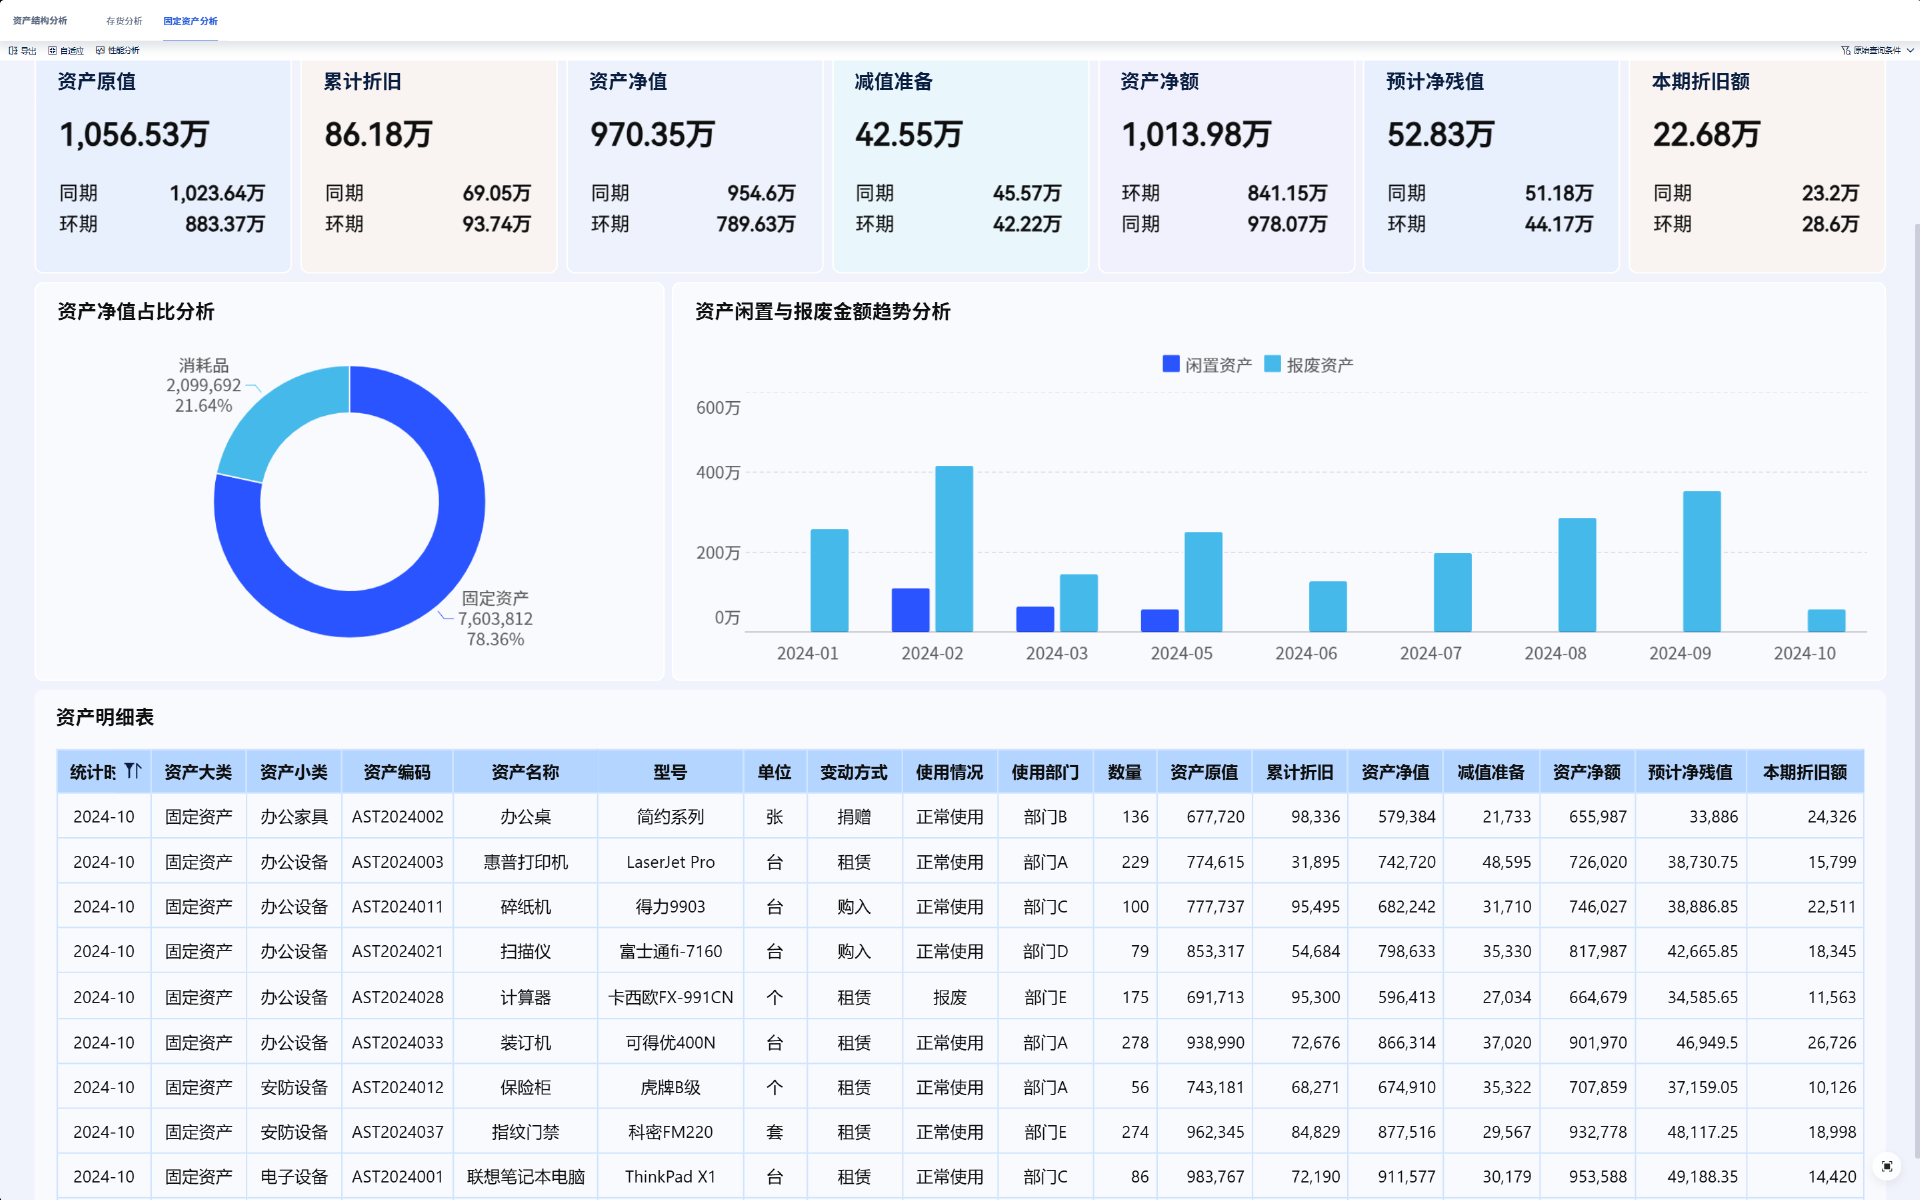Screen dimensions: 1920x1200
Task: Select the 固定资产分析 tab
Action: click(x=190, y=21)
